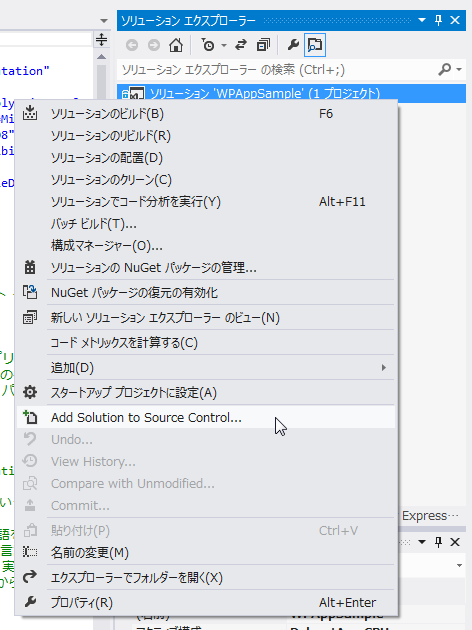The width and height of the screenshot is (472, 630).
Task: Click the Forward arrow in Solution Explorer toolbar
Action: tap(154, 45)
